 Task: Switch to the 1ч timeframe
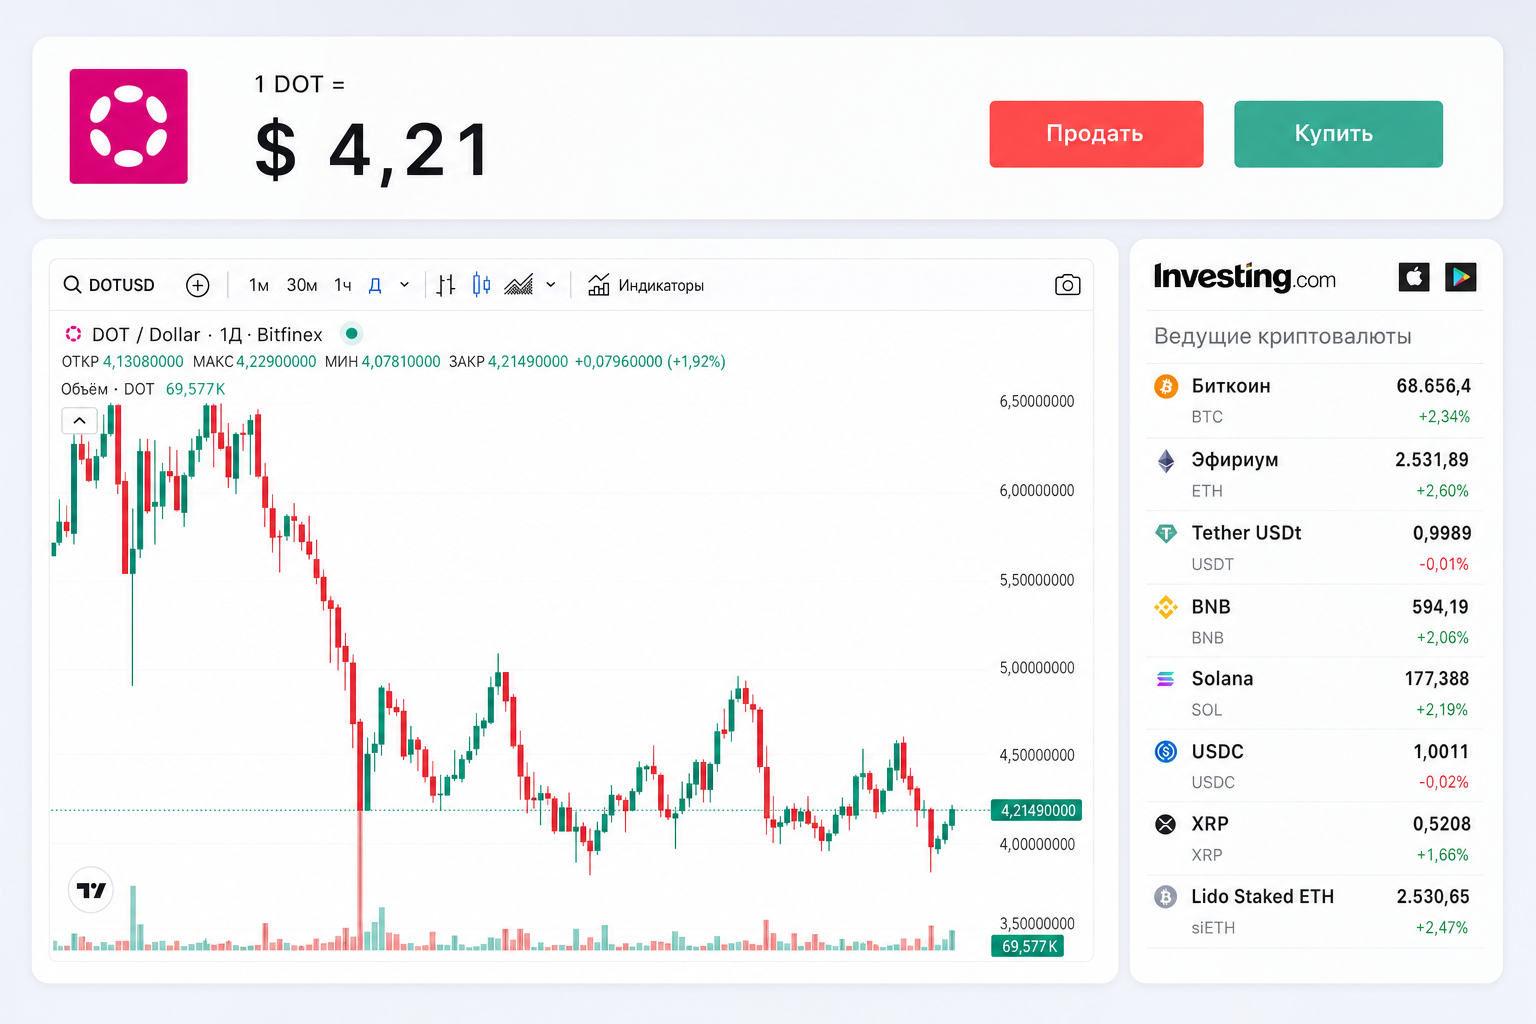343,285
